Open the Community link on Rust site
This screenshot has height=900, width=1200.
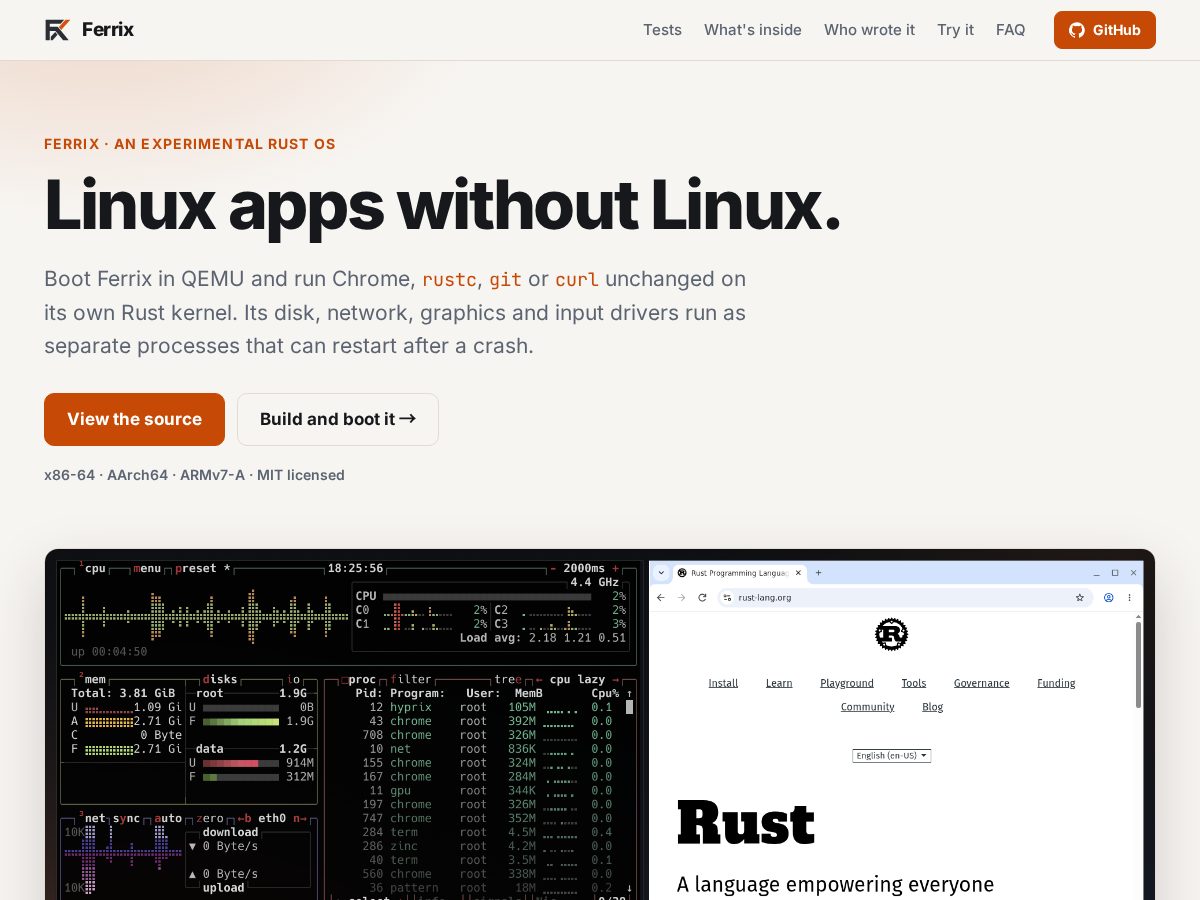868,707
